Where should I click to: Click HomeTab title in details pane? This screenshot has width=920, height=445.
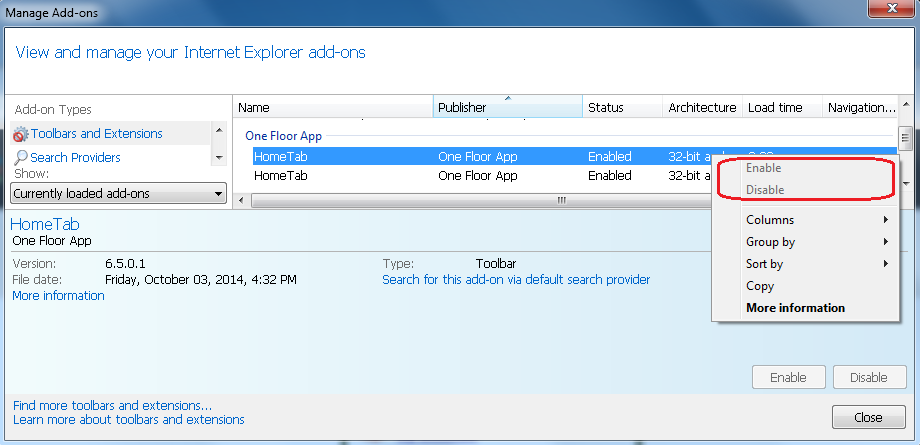click(x=45, y=224)
